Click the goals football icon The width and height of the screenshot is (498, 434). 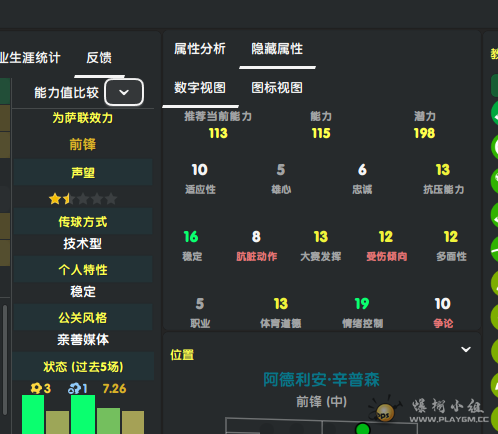(x=36, y=388)
